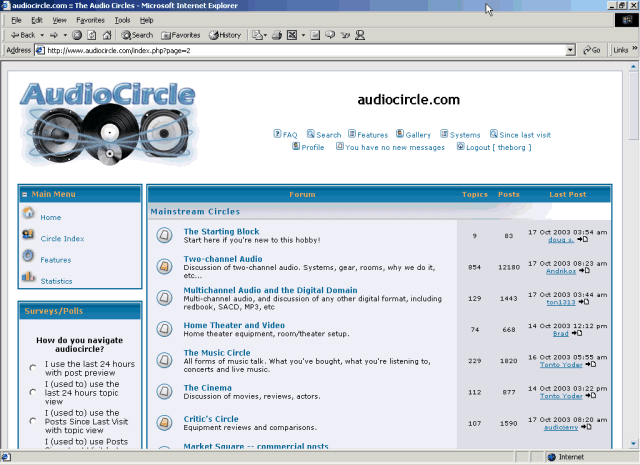
Task: Click the Back arrow toolbar button
Action: tap(23, 35)
